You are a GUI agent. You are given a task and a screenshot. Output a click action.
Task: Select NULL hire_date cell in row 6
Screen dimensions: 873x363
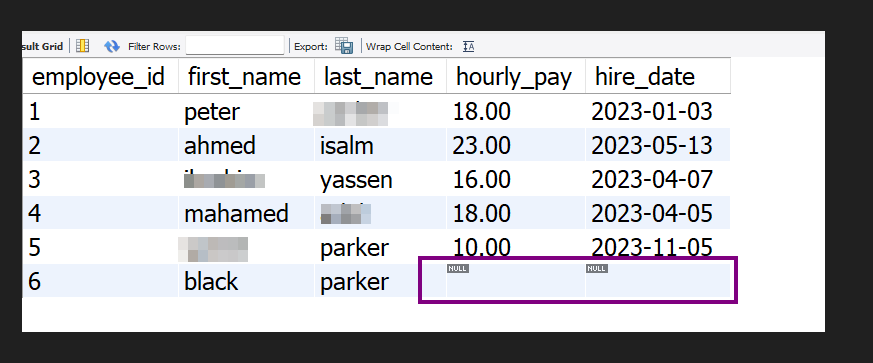(x=658, y=281)
